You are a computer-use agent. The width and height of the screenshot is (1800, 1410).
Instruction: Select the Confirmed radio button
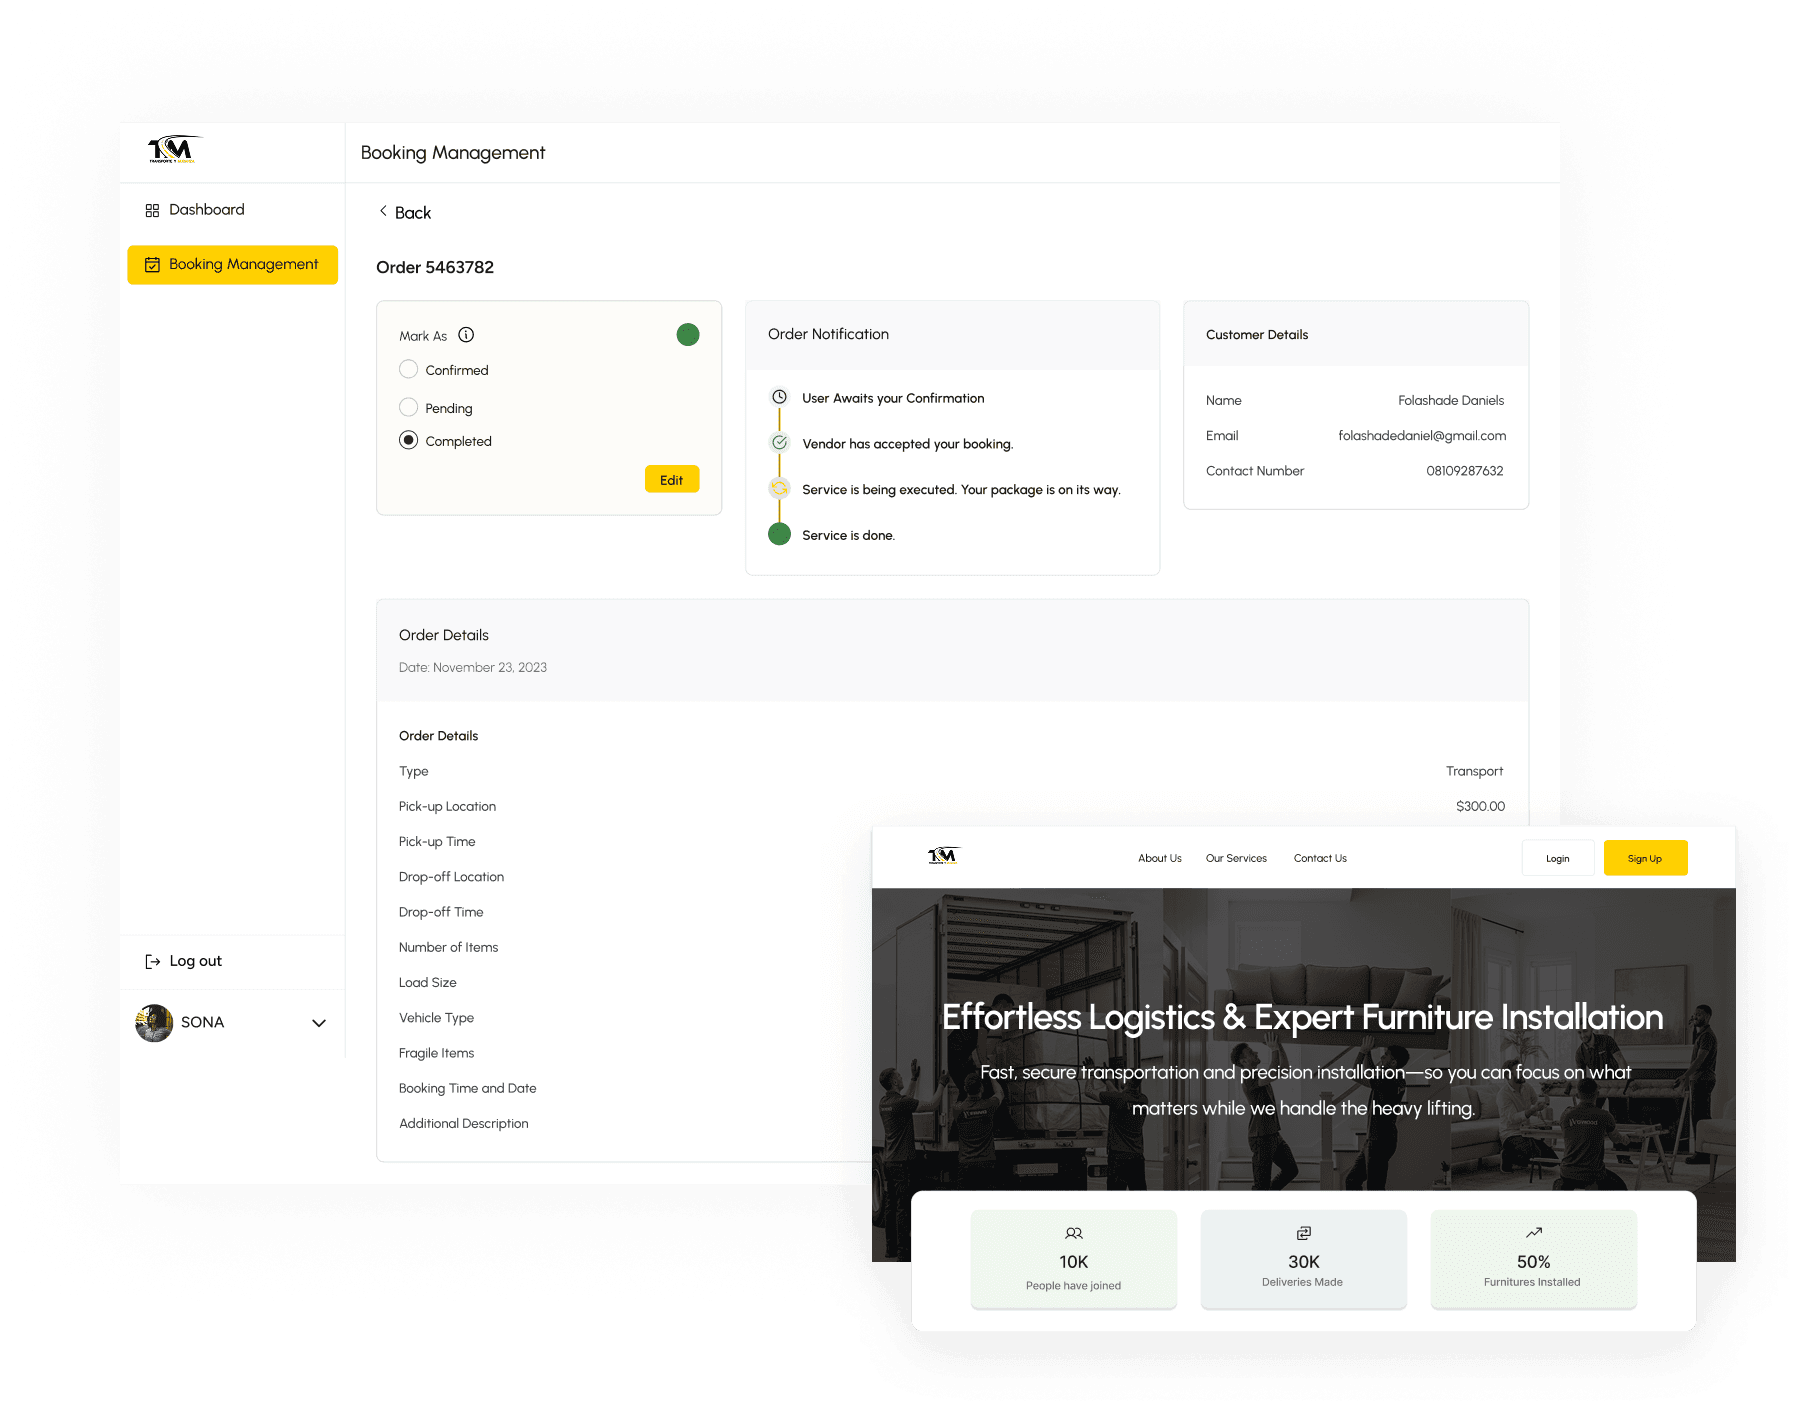point(408,369)
